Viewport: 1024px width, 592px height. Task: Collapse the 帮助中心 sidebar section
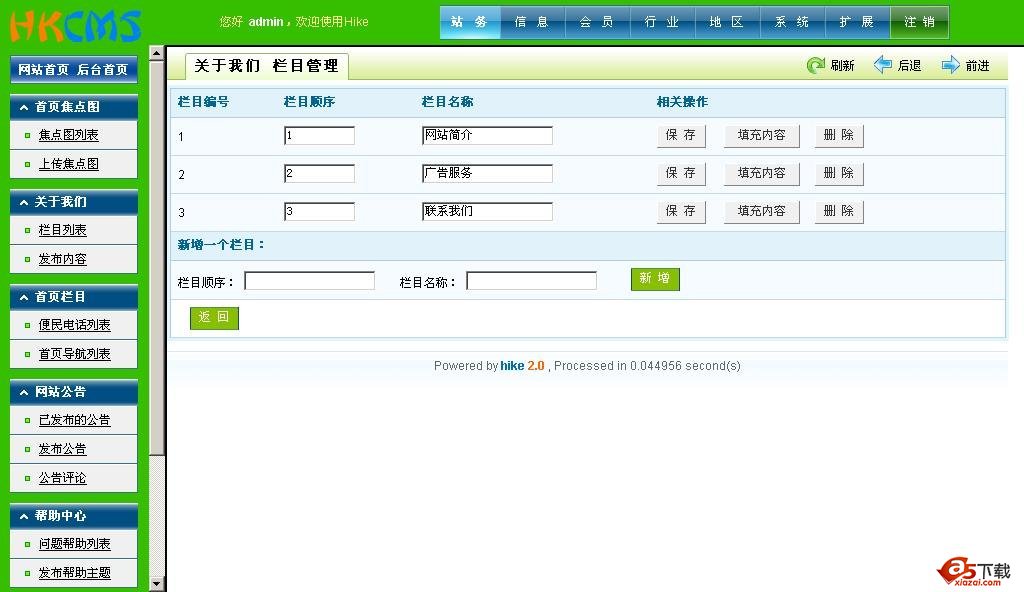[x=24, y=516]
